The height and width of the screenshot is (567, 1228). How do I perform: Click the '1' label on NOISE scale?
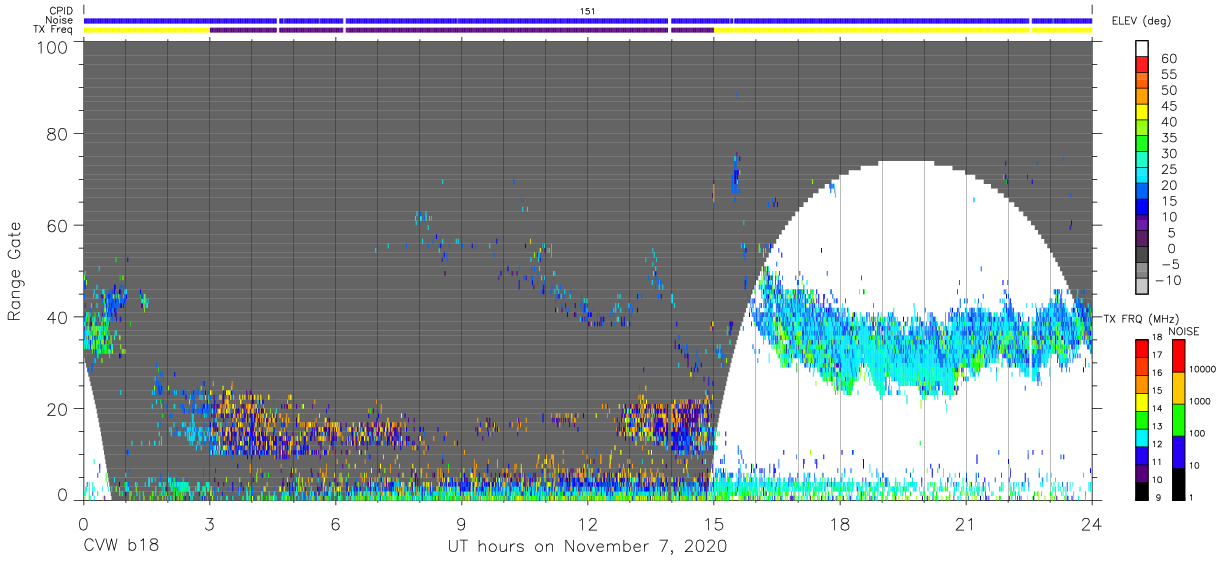tap(1192, 497)
